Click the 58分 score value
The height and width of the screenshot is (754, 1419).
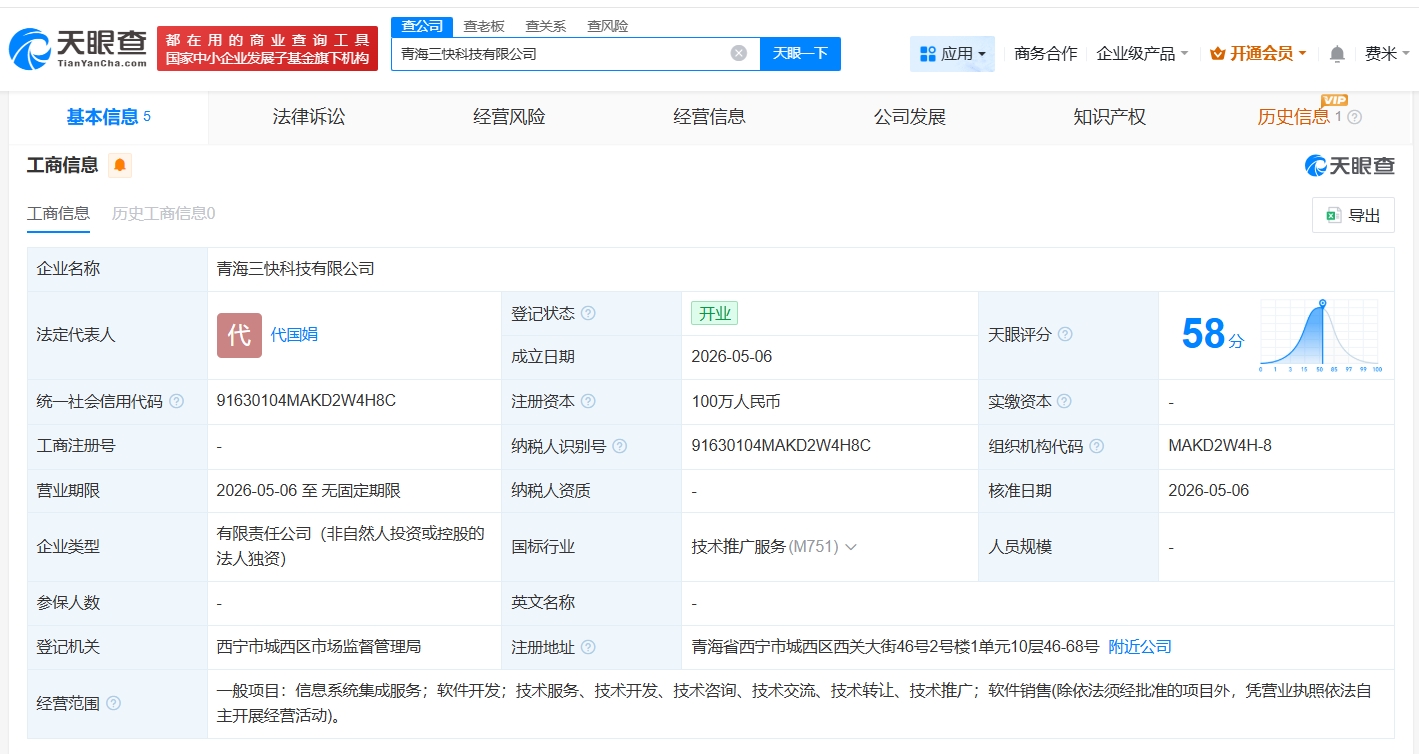click(x=1212, y=335)
